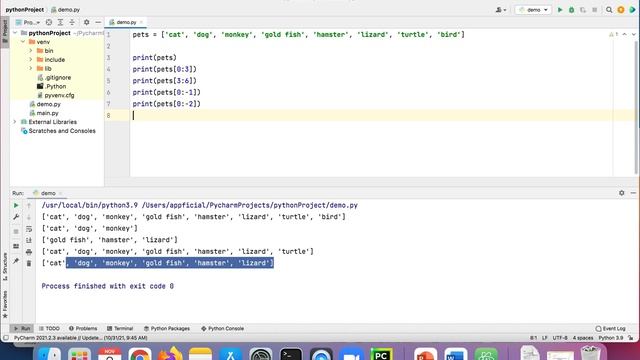The image size is (640, 360).
Task: Open the Problems tool window tab
Action: pyautogui.click(x=83, y=328)
